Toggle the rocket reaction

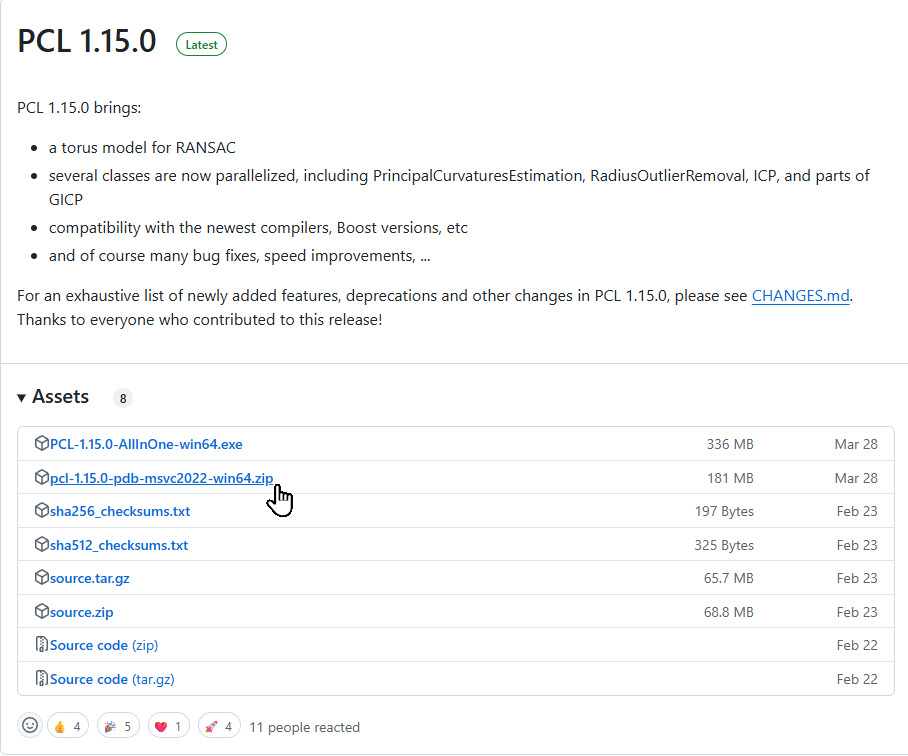(218, 725)
